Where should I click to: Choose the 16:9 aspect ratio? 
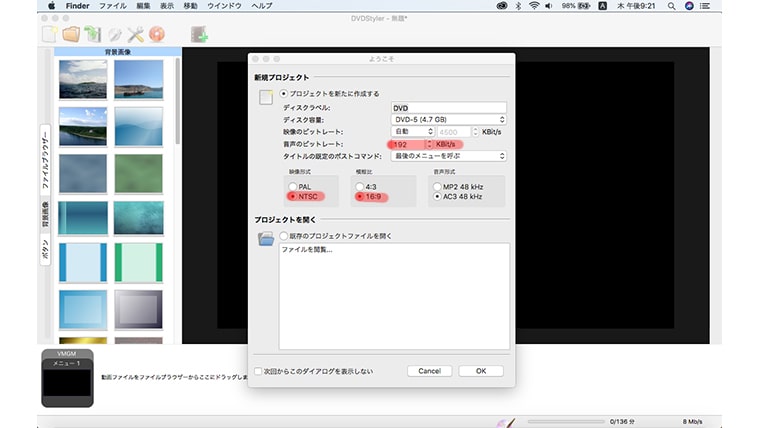pyautogui.click(x=360, y=196)
